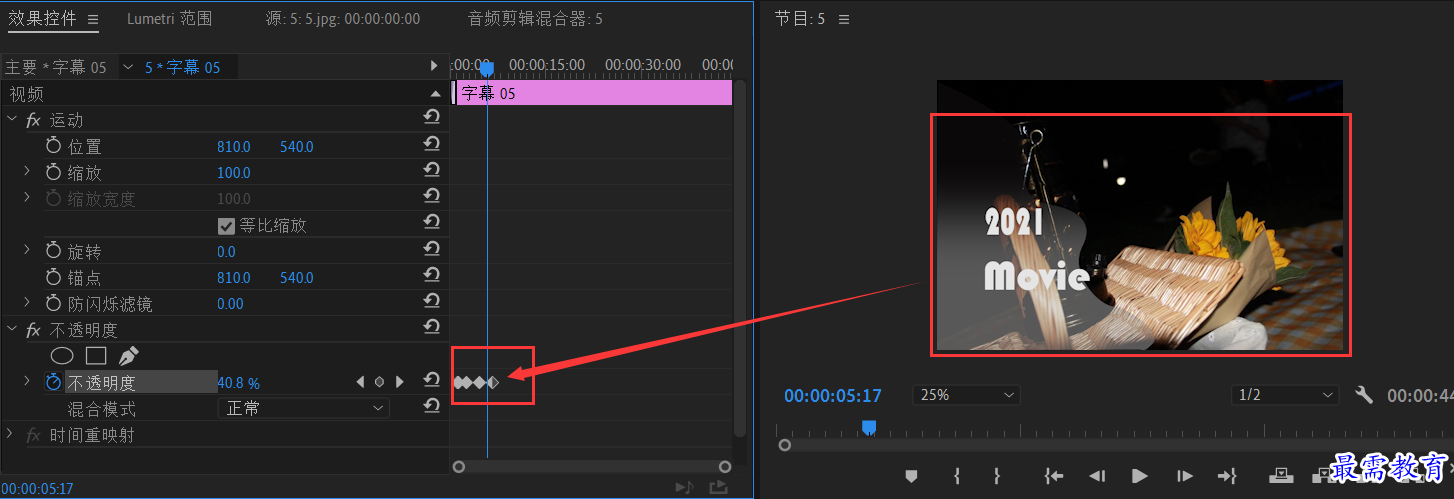Select the rectangle mask tool under 不透明度
Viewport: 1454px width, 499px height.
tap(96, 355)
